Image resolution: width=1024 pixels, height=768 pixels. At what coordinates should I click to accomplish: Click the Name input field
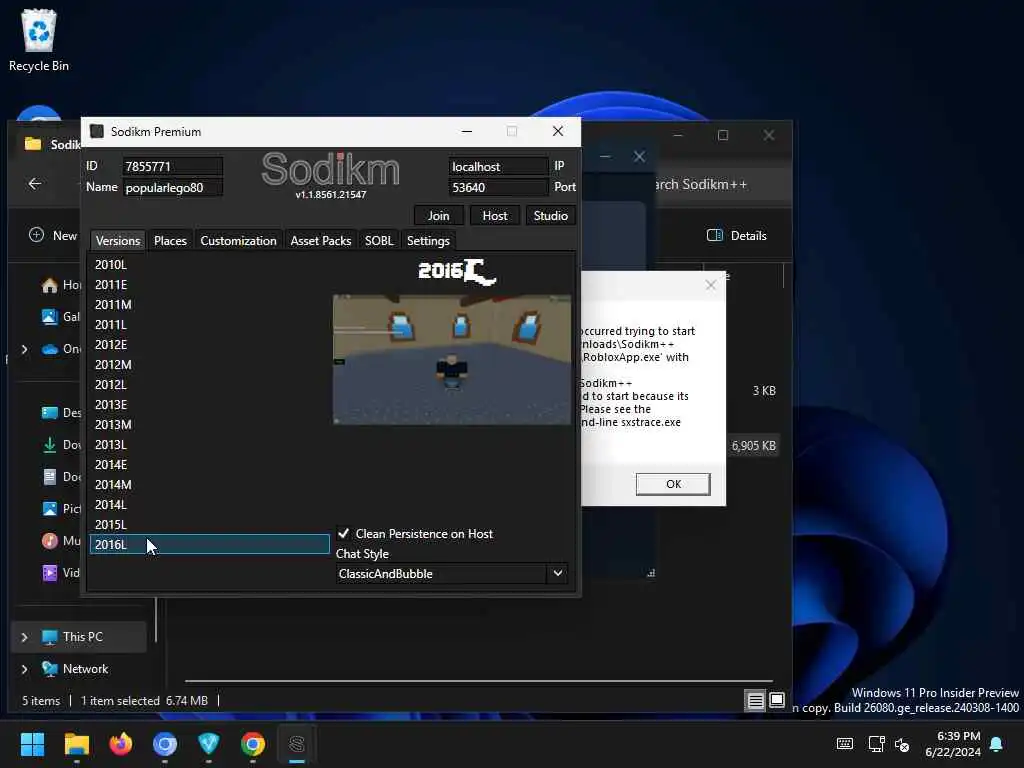(x=172, y=187)
